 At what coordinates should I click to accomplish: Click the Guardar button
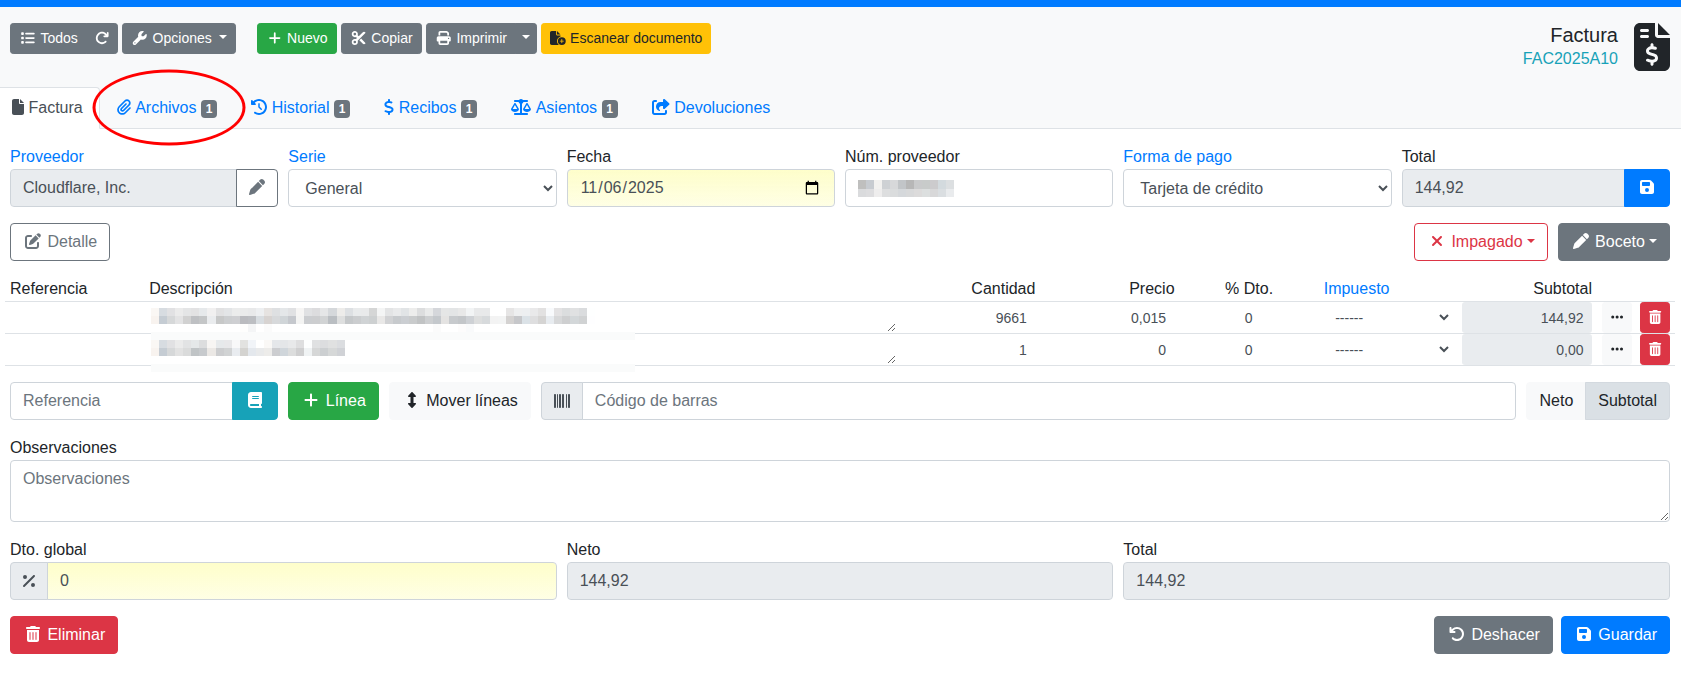click(x=1615, y=635)
